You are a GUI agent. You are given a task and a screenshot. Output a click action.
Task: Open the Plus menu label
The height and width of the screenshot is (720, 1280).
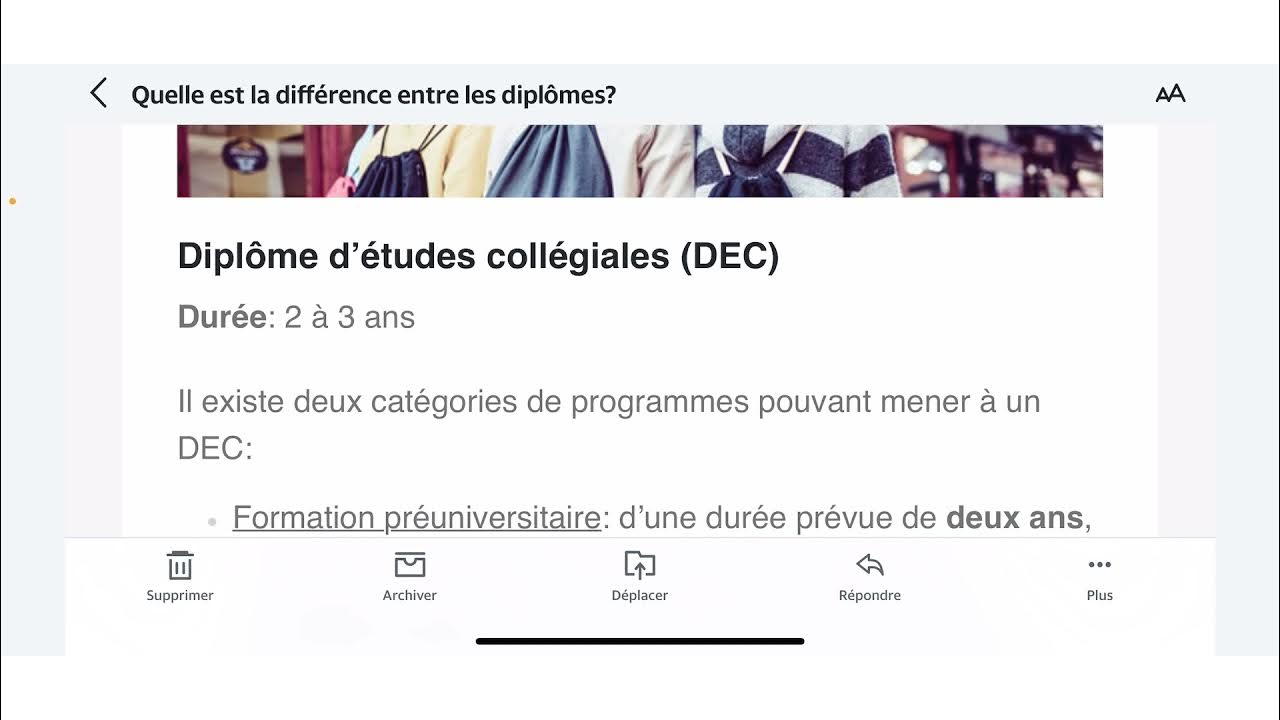click(1100, 595)
